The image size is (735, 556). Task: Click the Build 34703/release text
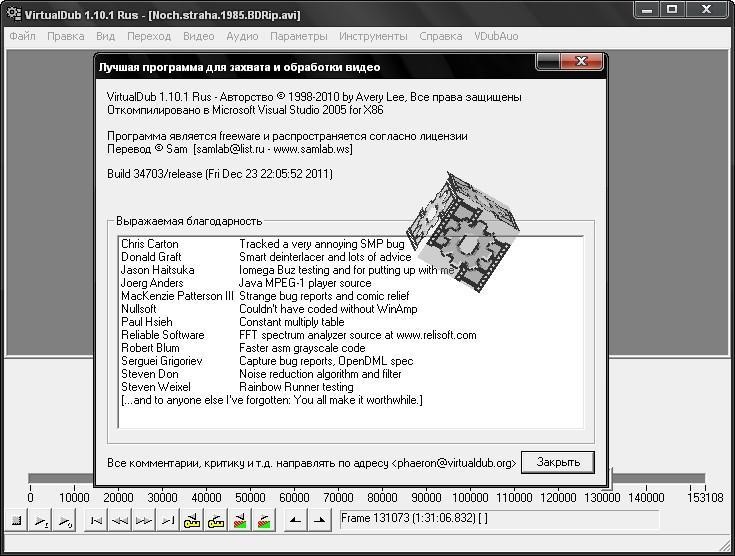pos(220,174)
